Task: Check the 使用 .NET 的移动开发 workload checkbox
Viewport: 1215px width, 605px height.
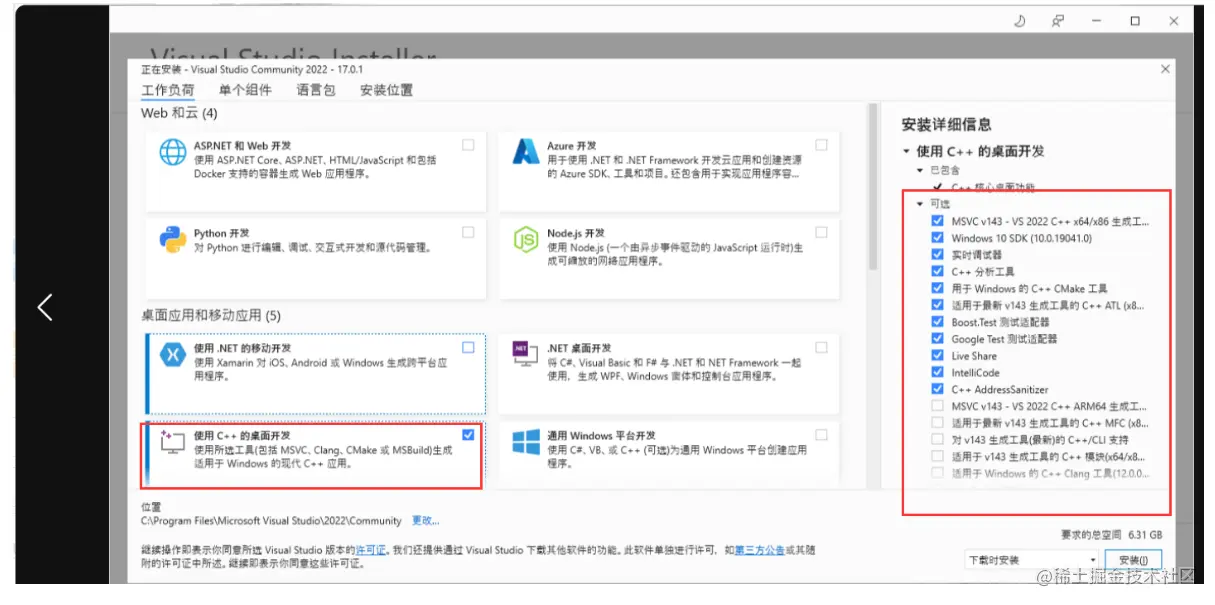Action: tap(468, 348)
